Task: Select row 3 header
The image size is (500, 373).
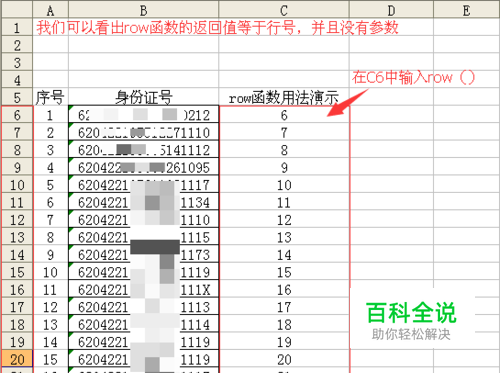Action: pos(17,62)
